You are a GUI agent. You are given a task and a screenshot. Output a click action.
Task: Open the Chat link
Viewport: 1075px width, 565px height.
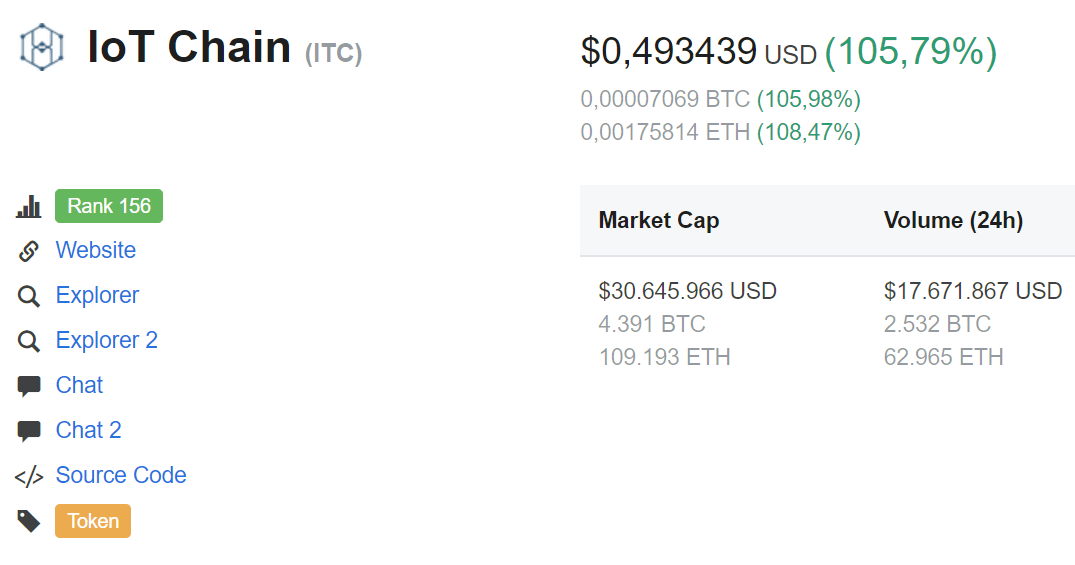tap(80, 385)
